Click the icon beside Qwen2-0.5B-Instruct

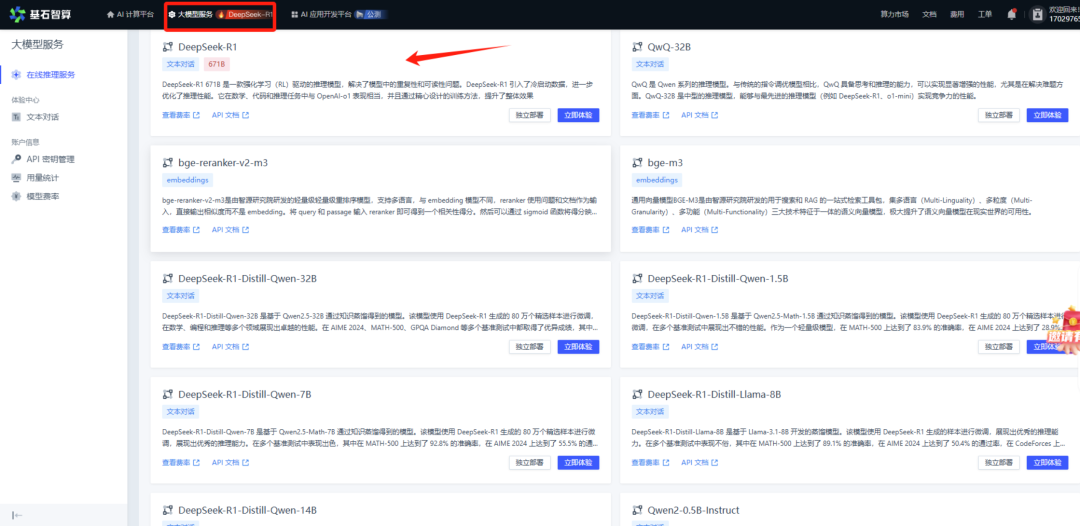[637, 510]
